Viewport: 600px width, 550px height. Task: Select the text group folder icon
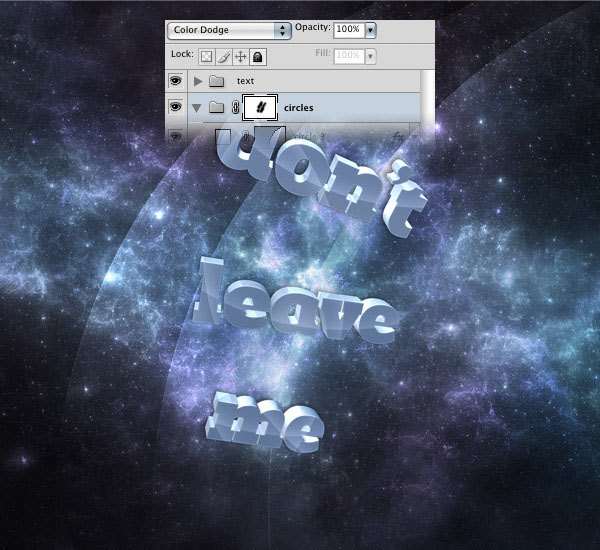(217, 81)
